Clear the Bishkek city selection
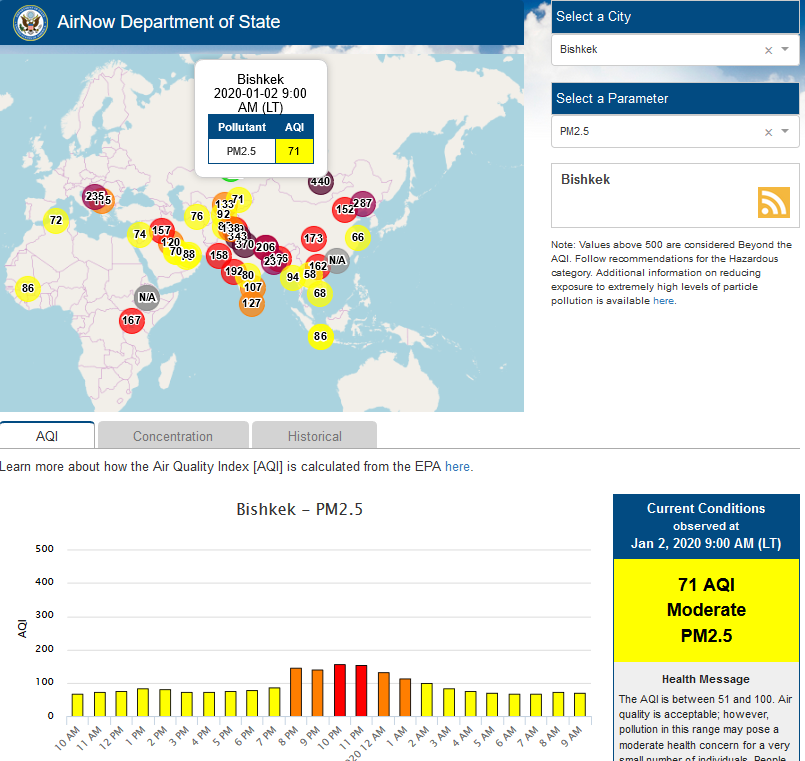The width and height of the screenshot is (805, 761). pyautogui.click(x=768, y=49)
